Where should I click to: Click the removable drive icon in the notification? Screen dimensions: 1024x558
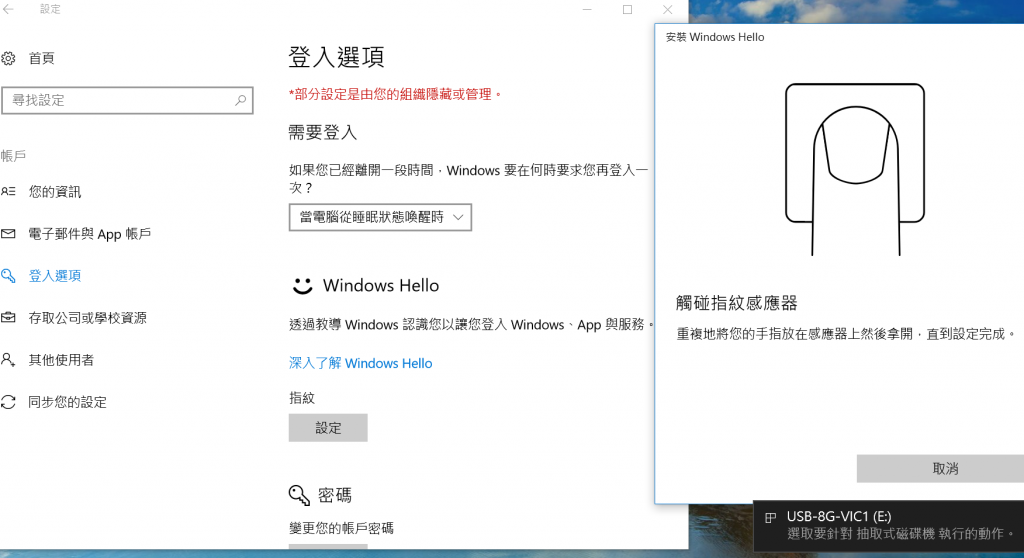coord(771,517)
